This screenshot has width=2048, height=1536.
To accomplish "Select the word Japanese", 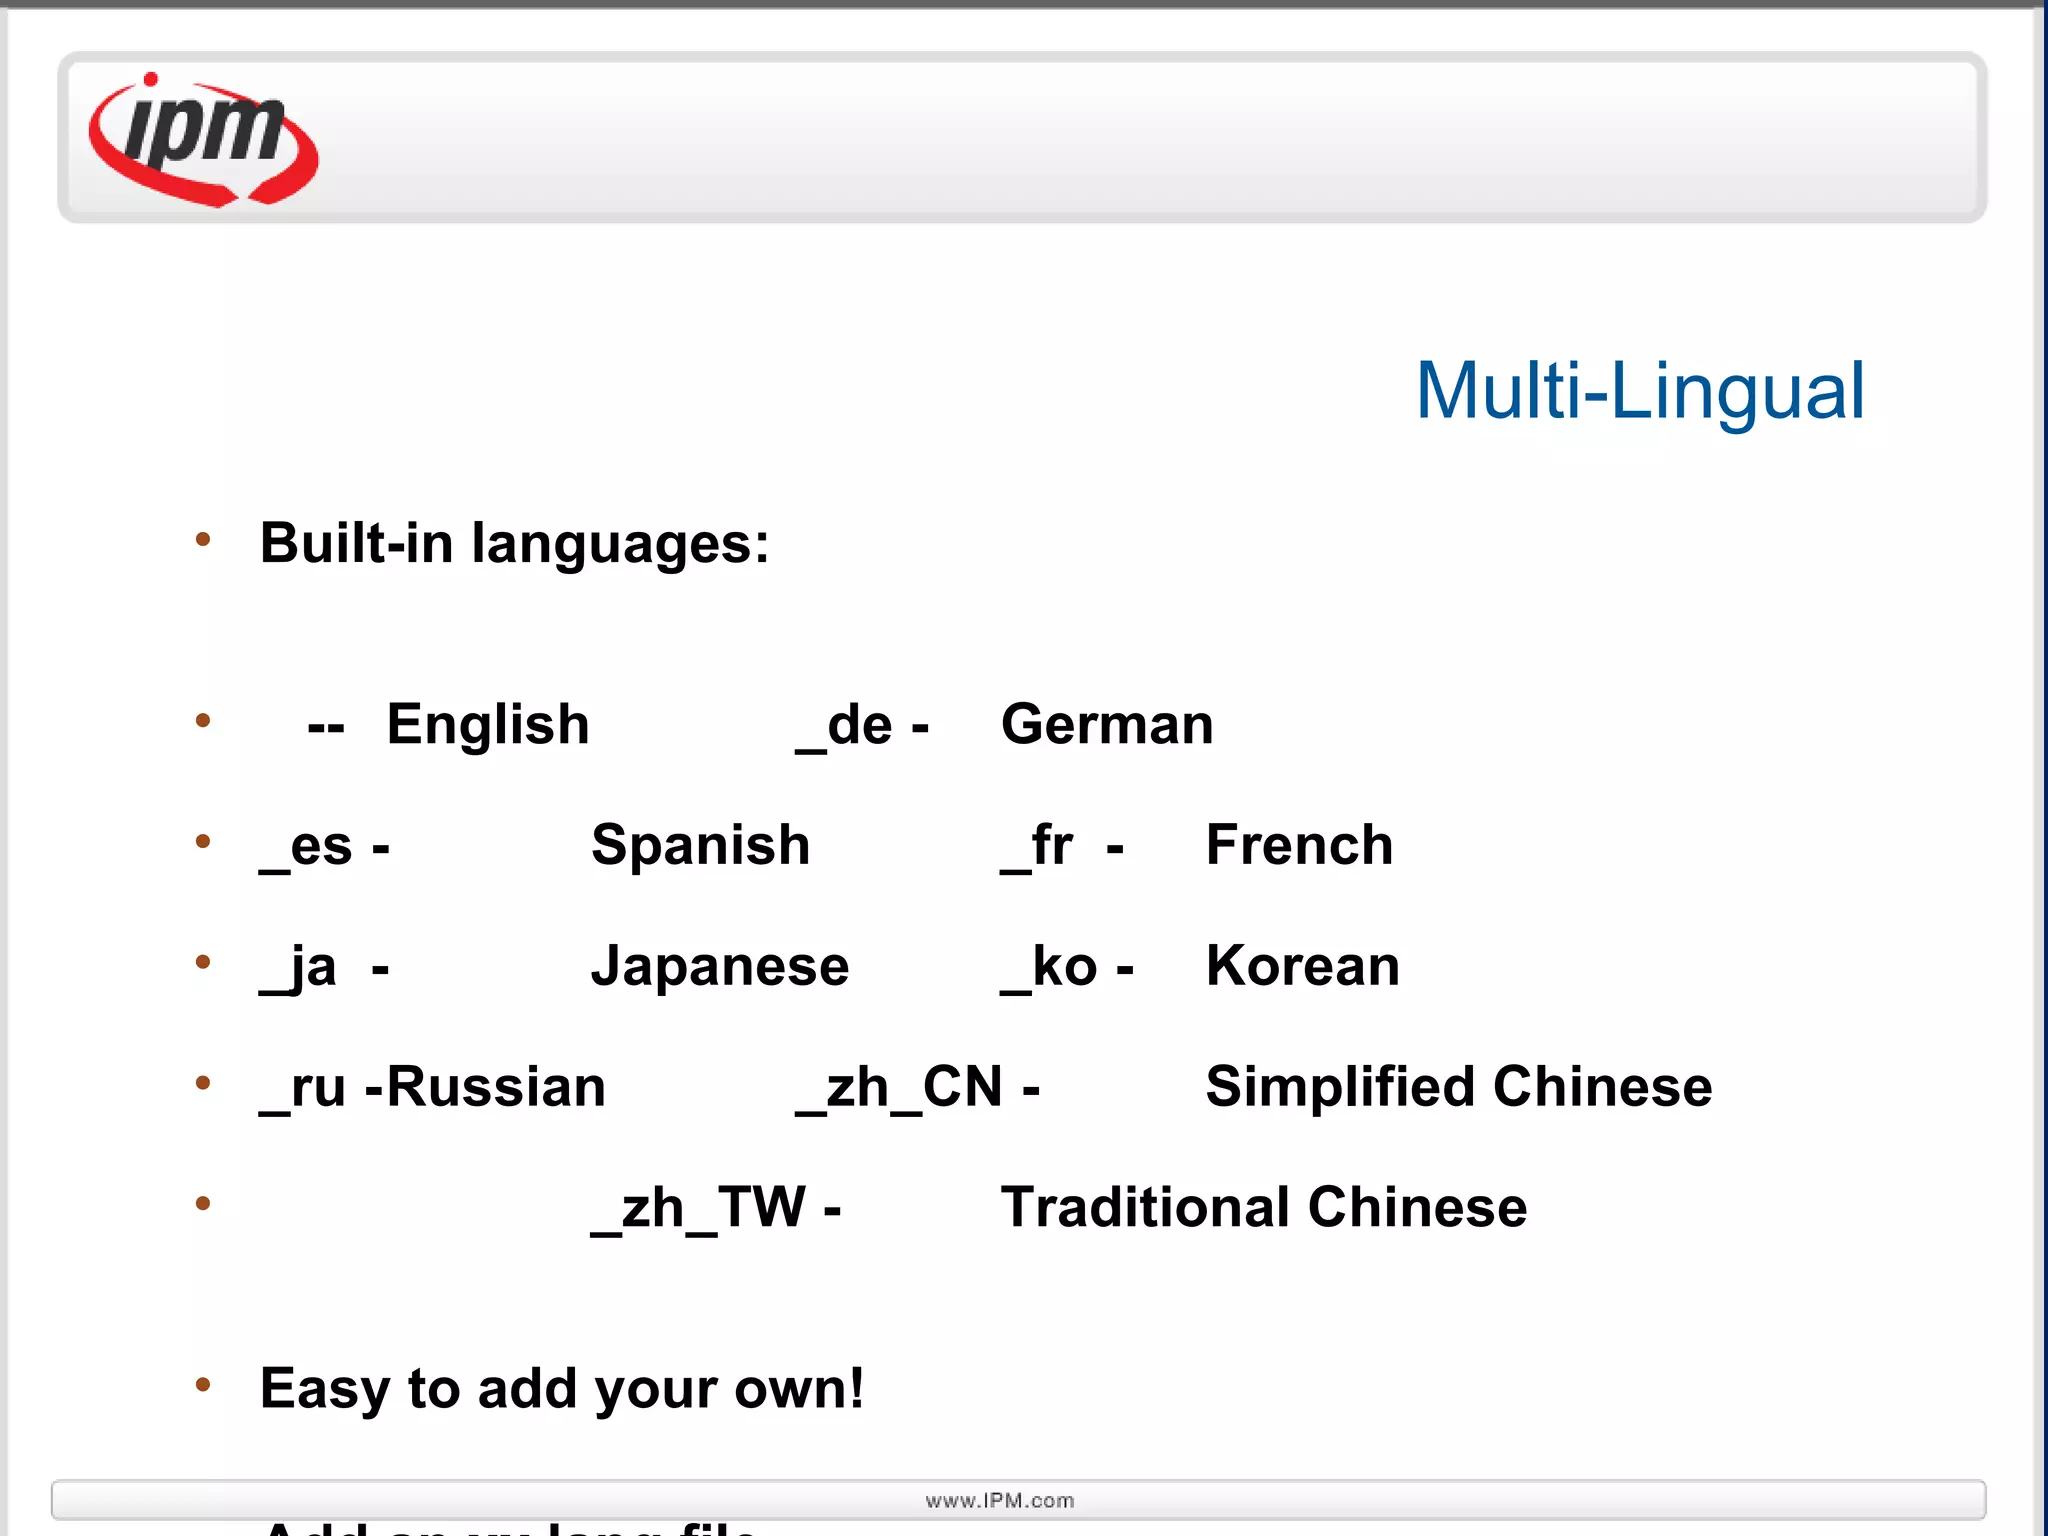I will tap(719, 969).
